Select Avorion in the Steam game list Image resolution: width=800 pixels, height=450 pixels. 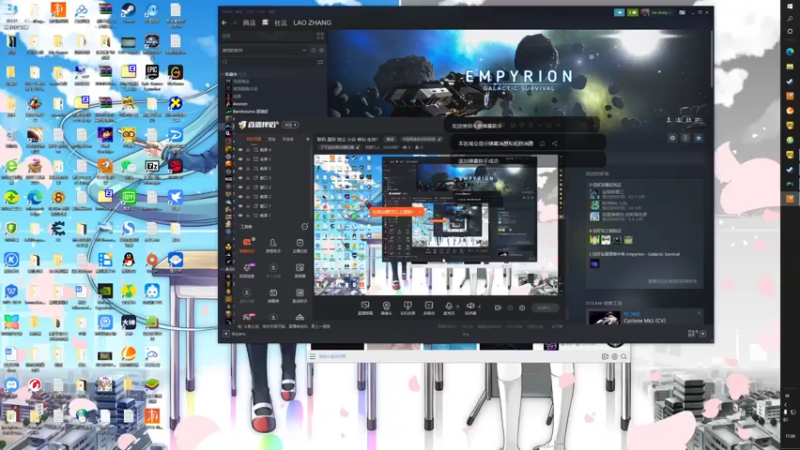240,104
